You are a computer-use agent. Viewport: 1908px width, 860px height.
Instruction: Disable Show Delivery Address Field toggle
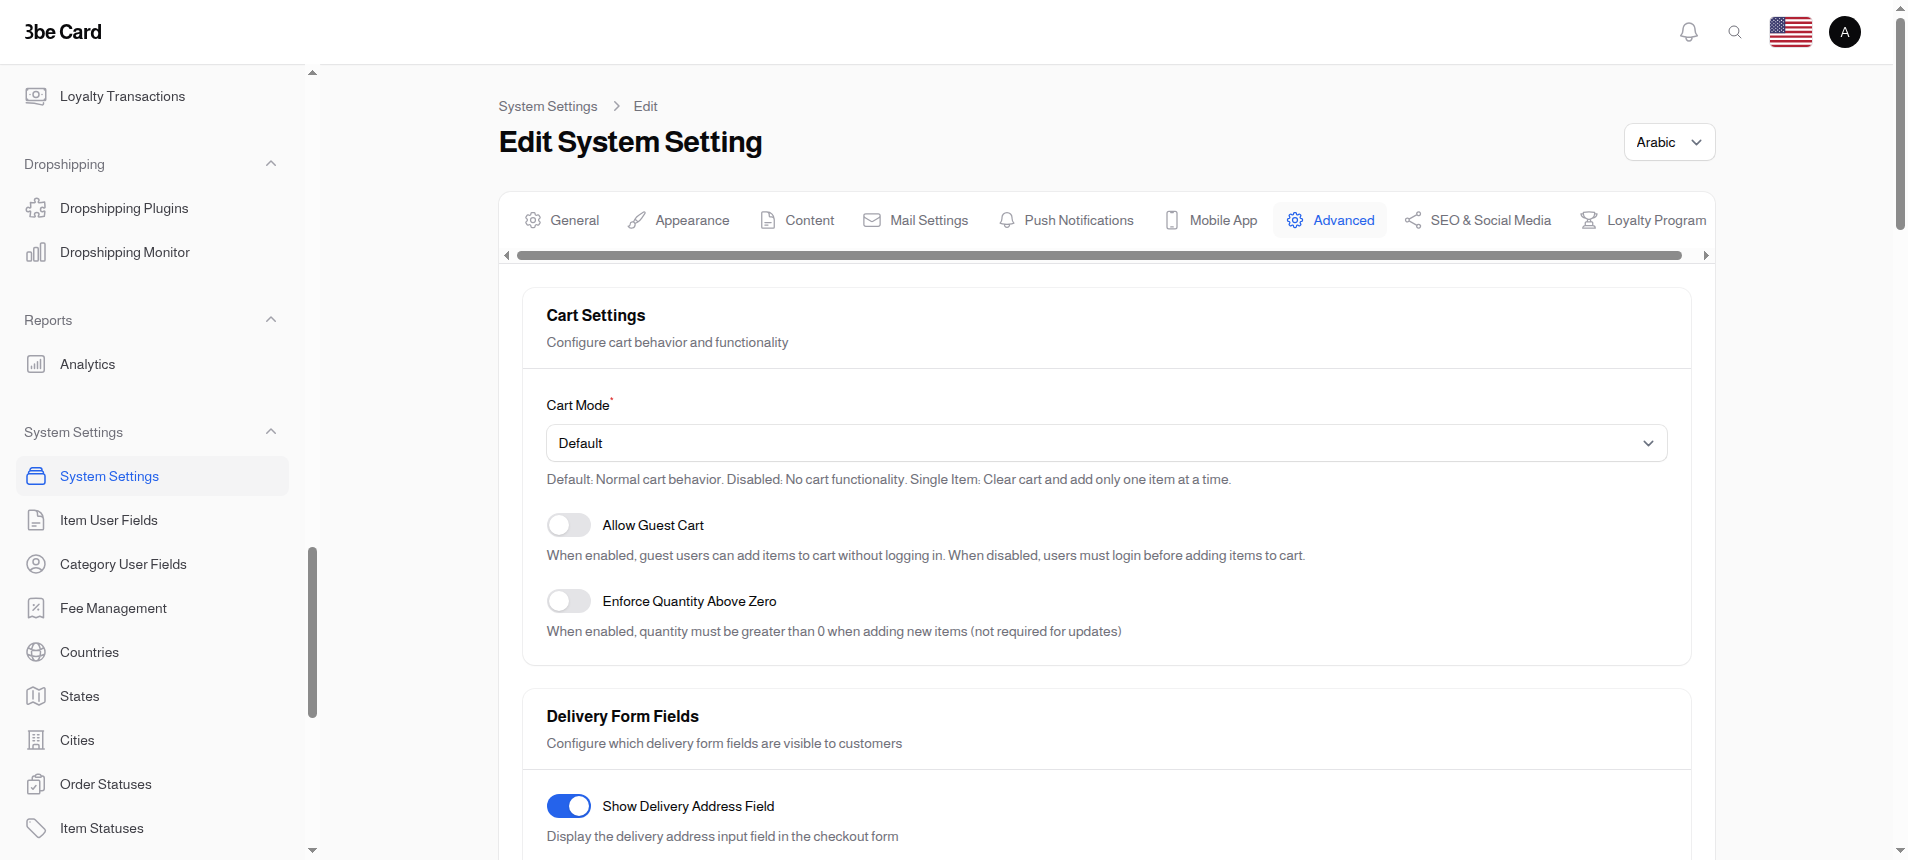coord(568,806)
